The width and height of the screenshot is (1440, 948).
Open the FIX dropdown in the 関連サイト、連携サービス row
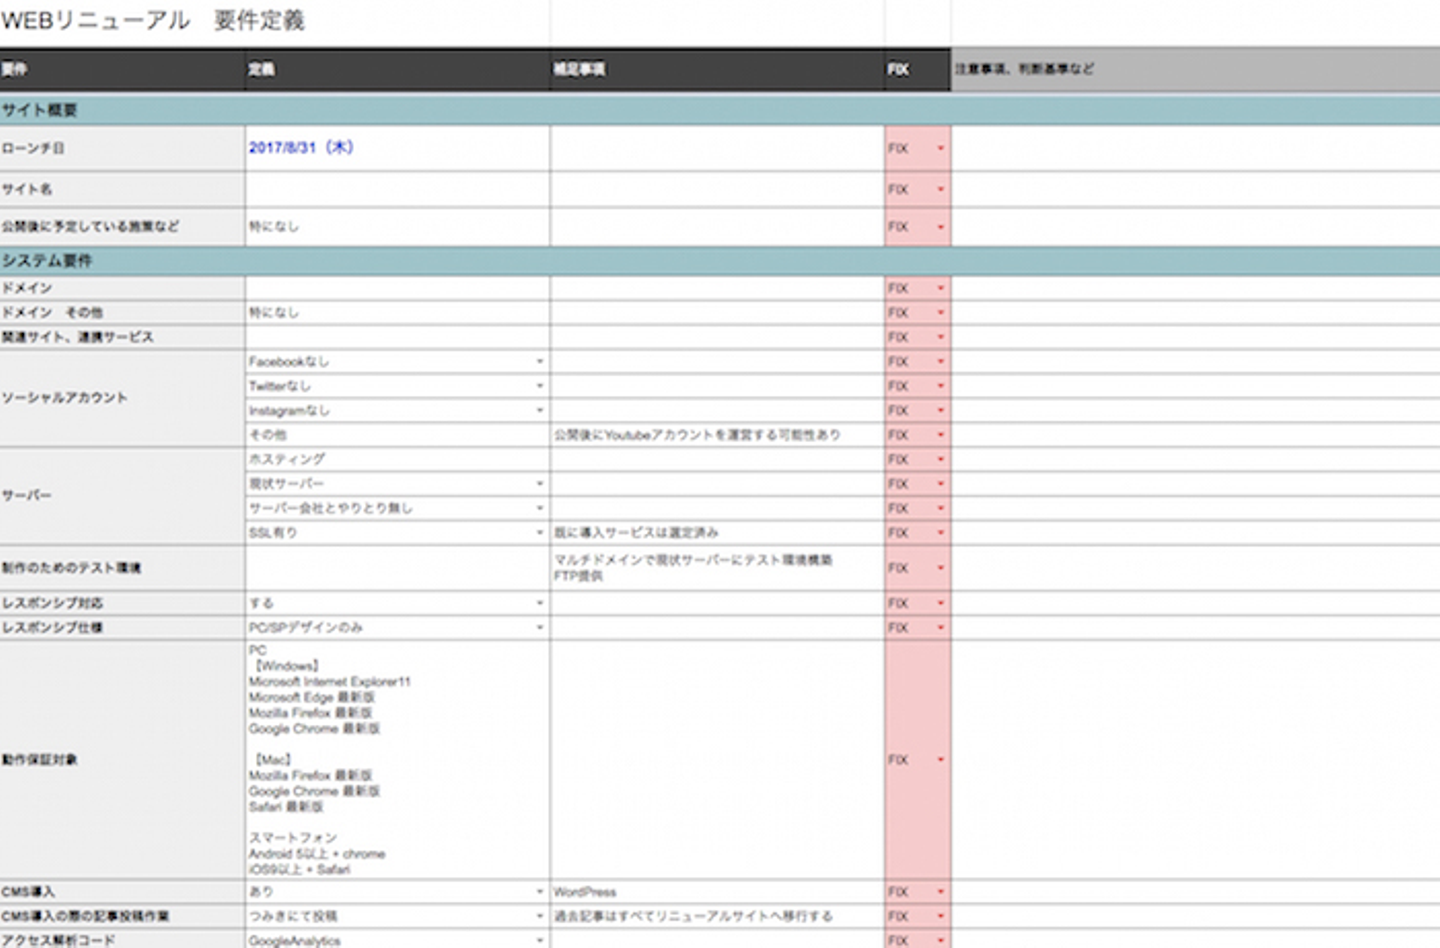point(940,338)
